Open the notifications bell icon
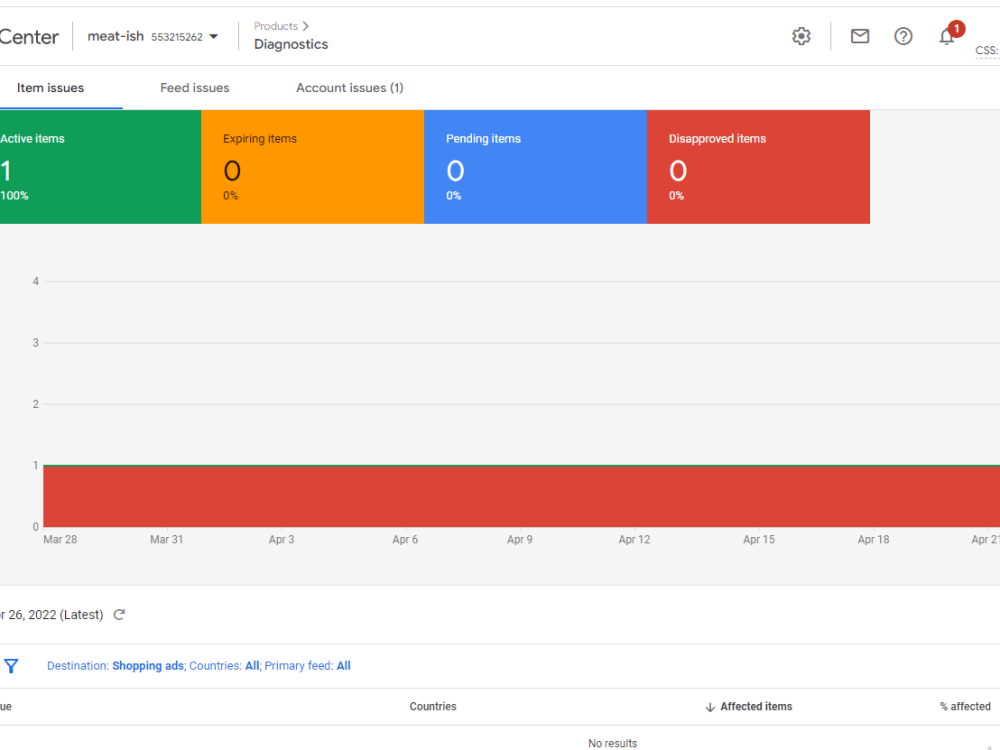 947,37
